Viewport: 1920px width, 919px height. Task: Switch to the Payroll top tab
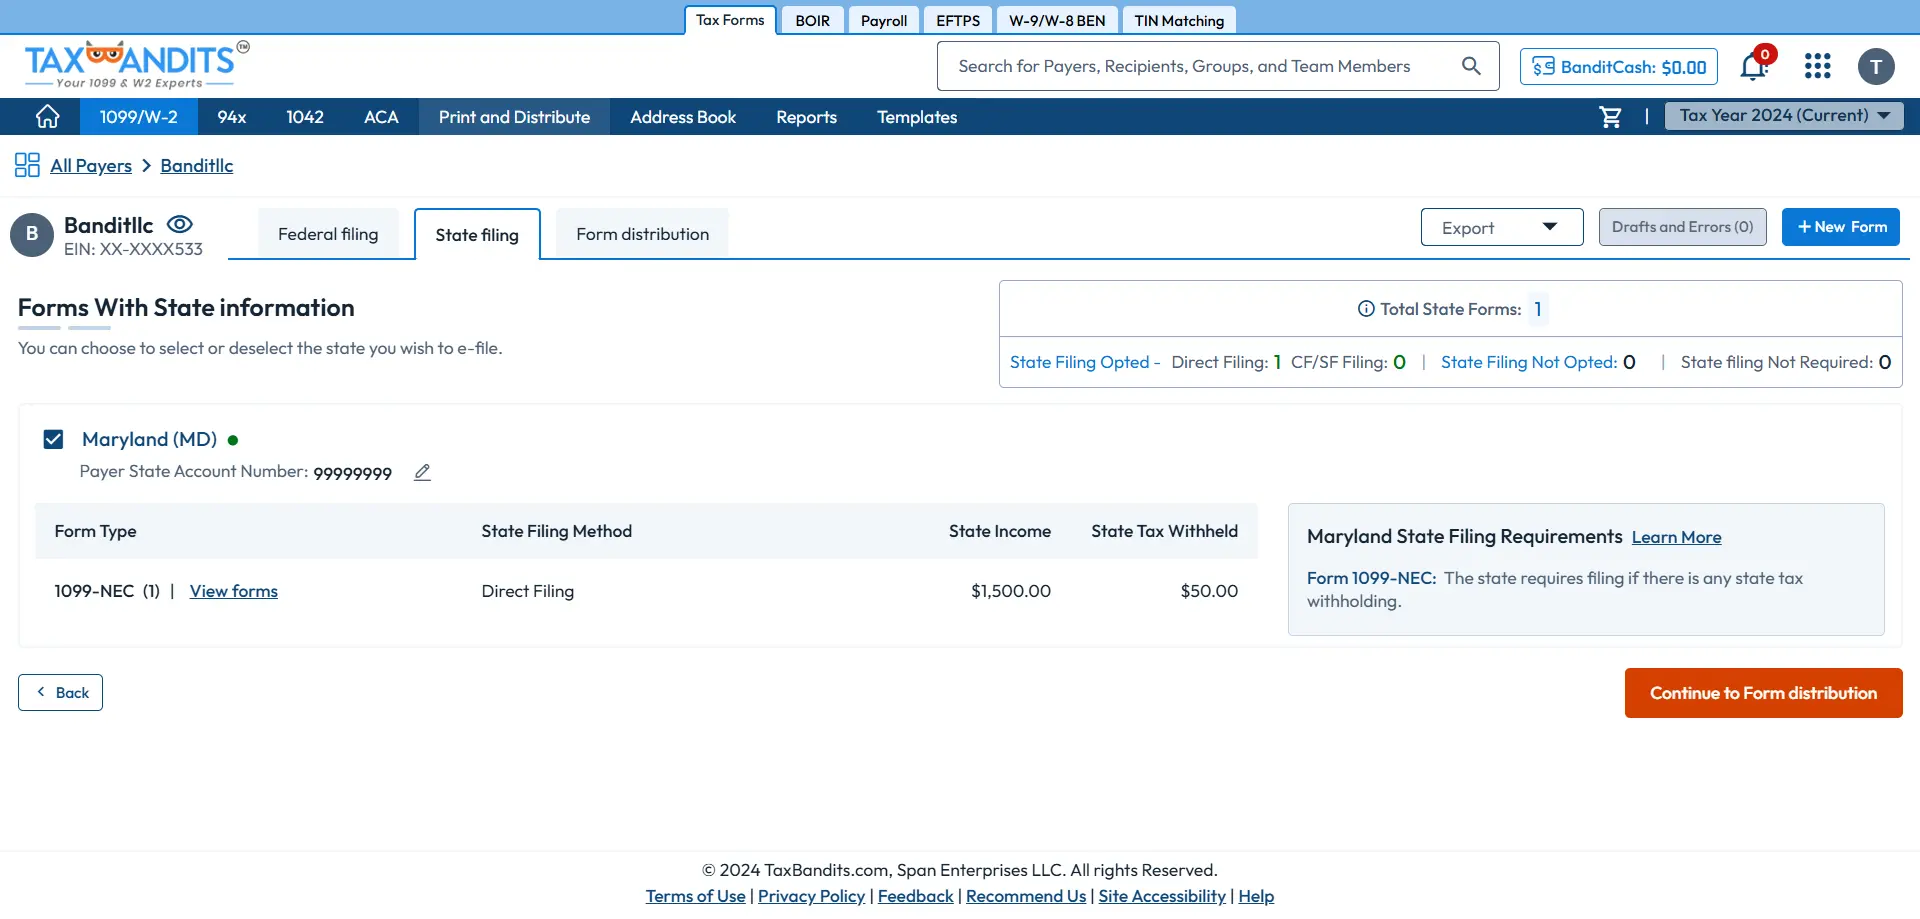tap(884, 20)
